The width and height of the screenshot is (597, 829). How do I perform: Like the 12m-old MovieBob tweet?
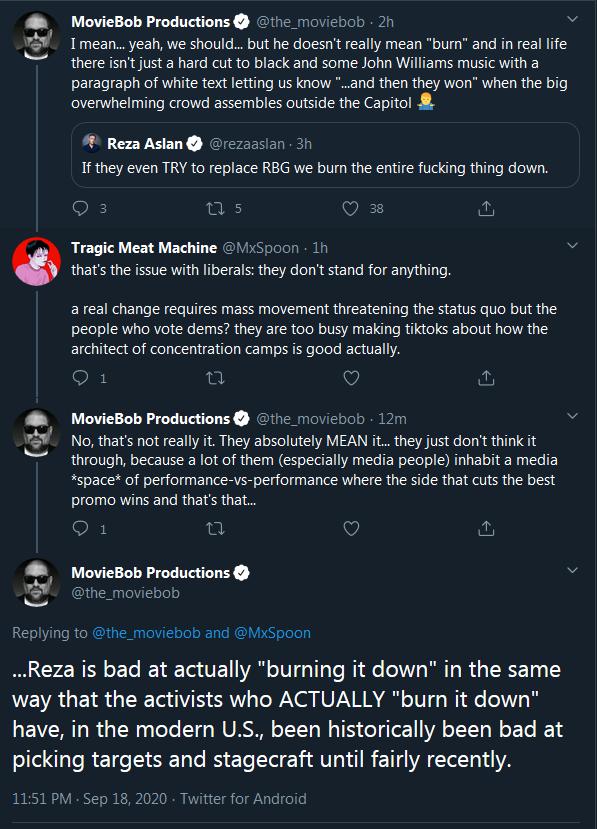(x=351, y=529)
